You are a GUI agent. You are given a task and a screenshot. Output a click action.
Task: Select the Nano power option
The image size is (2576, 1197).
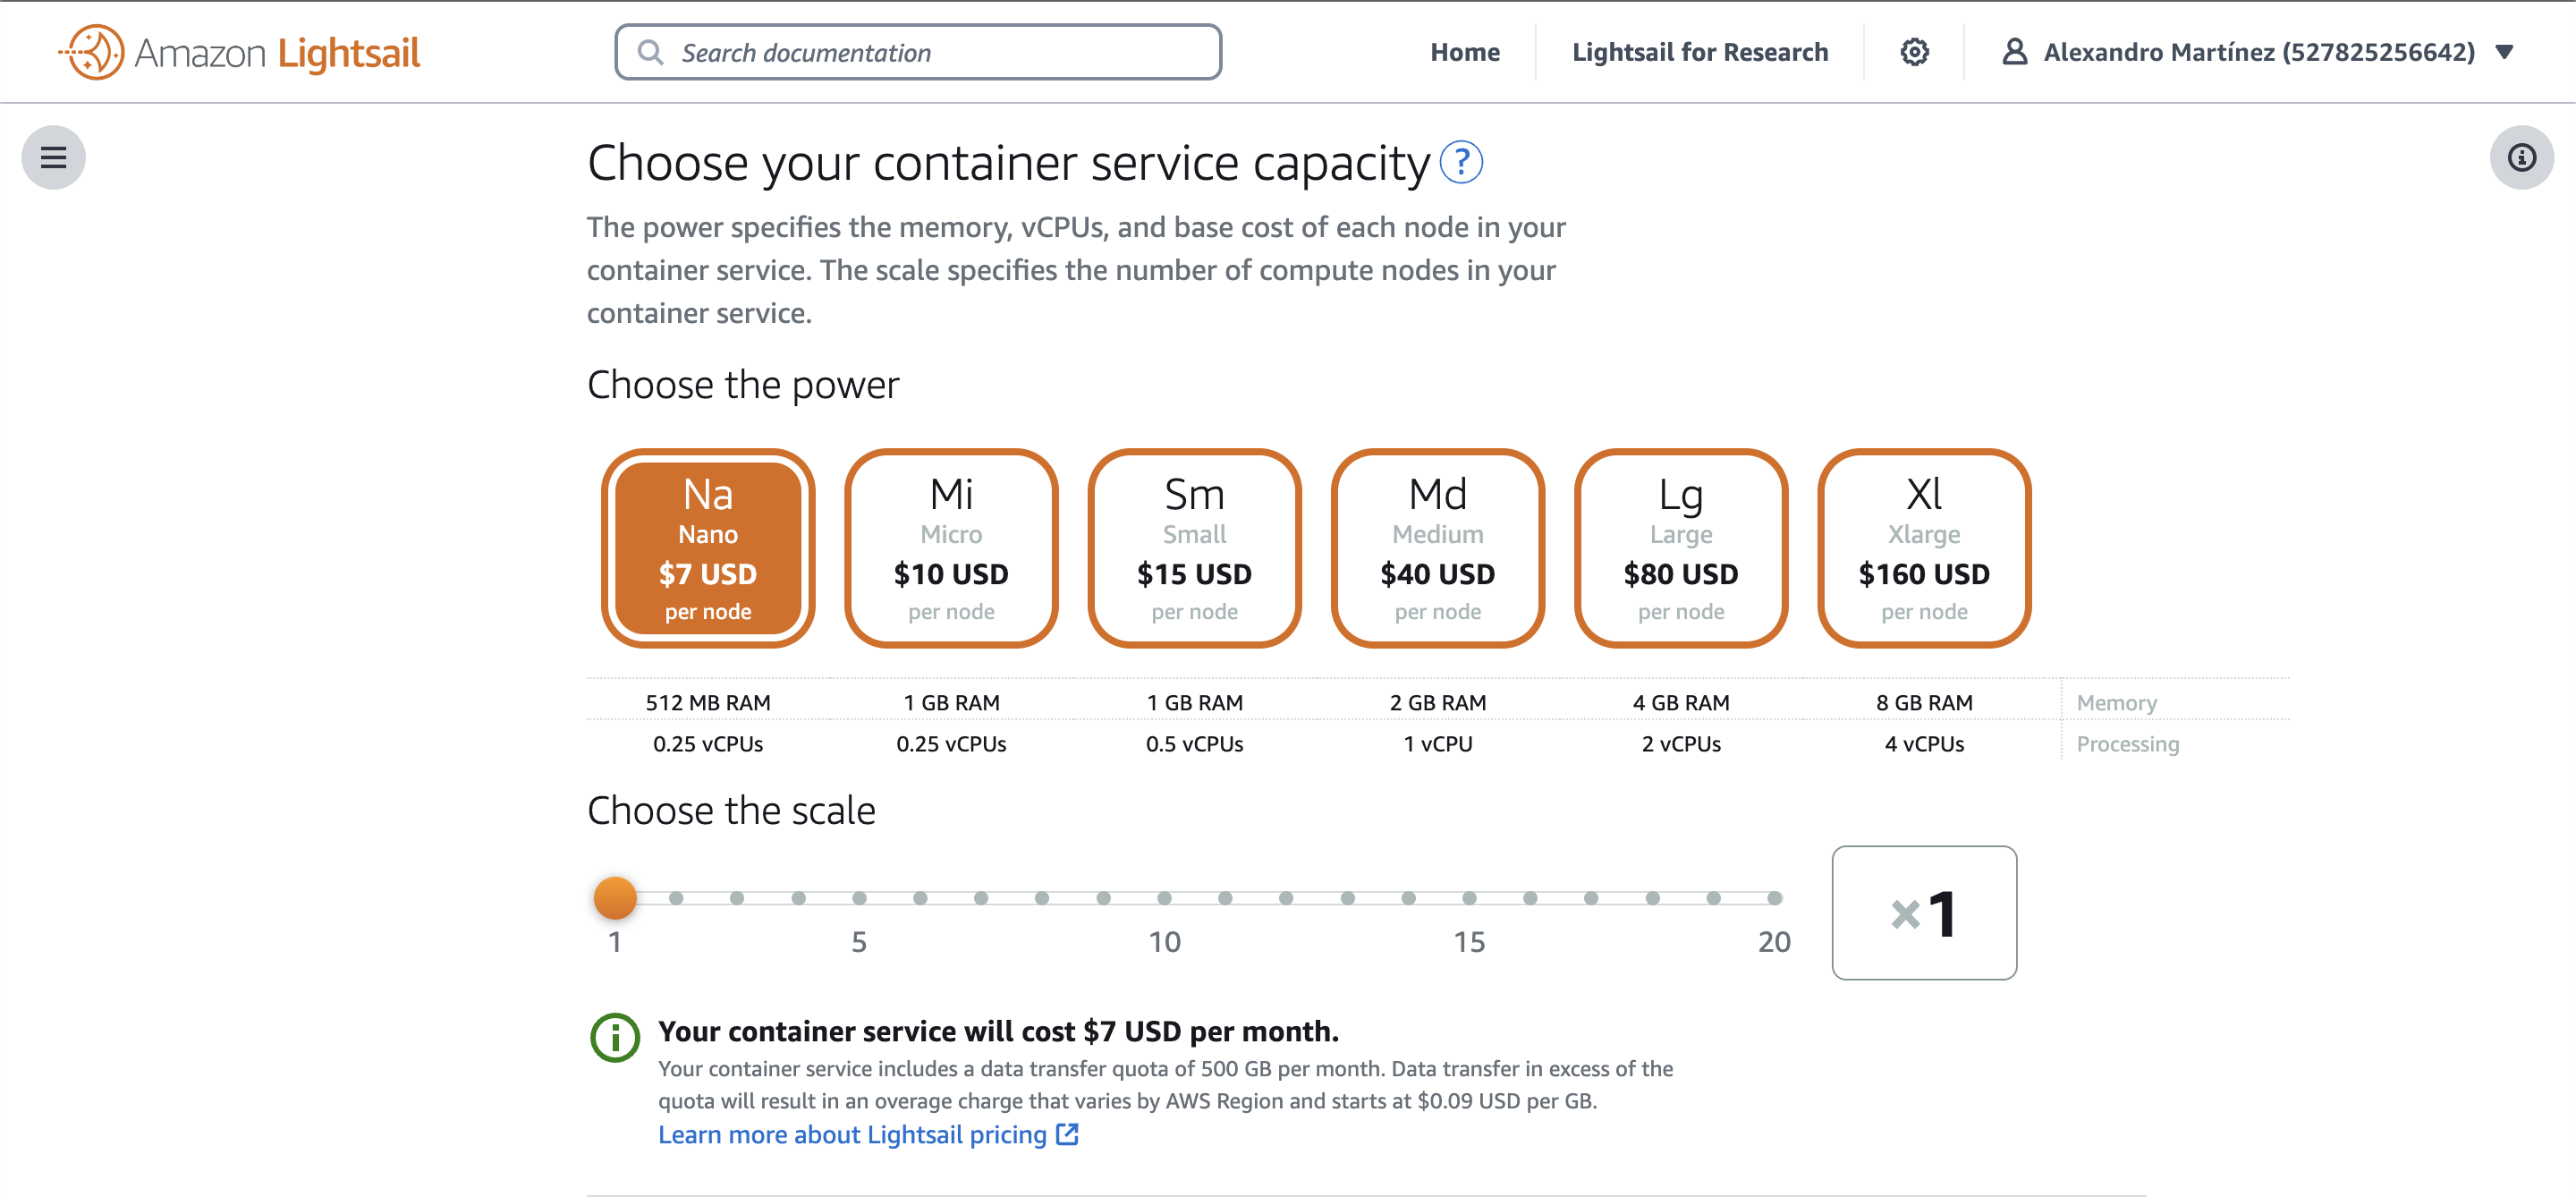708,548
